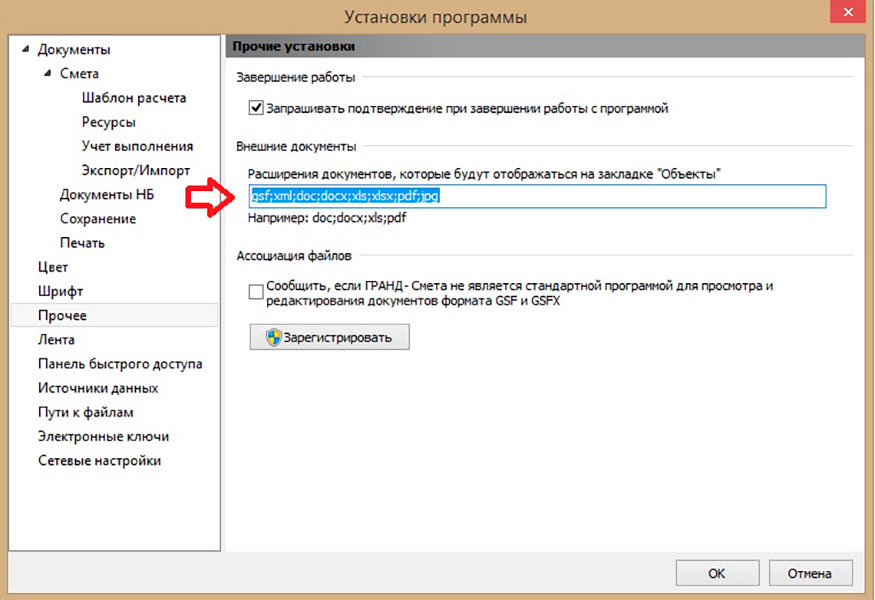This screenshot has height=600, width=875.
Task: Toggle the Запрашивать подтверждение при завершении checkbox
Action: pyautogui.click(x=256, y=108)
